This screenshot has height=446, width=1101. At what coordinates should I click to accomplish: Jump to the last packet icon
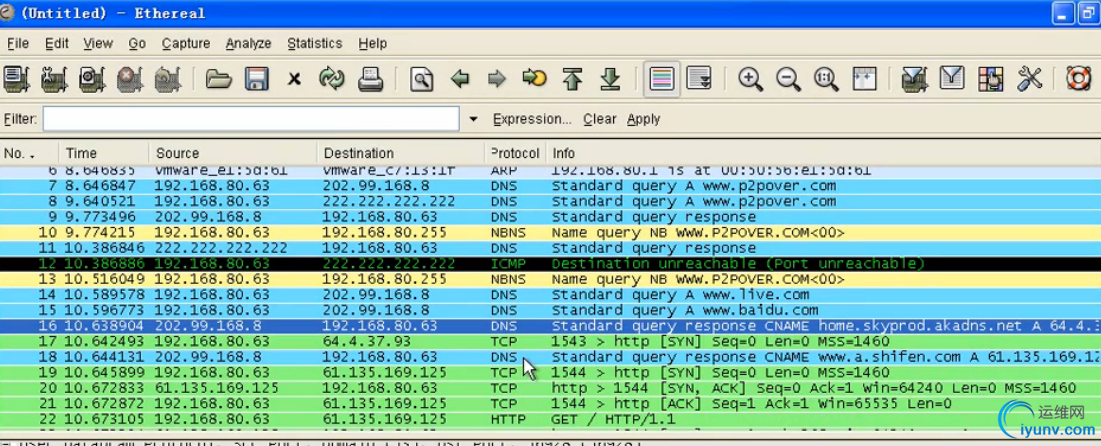click(x=611, y=79)
